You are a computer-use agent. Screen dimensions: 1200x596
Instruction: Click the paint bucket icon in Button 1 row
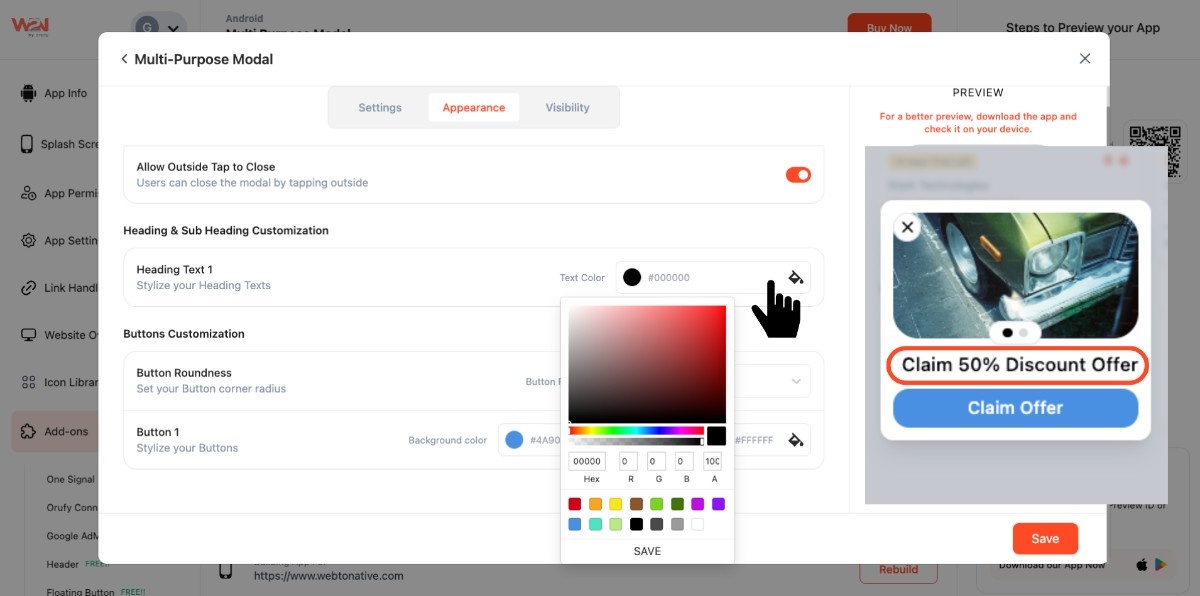pyautogui.click(x=796, y=440)
